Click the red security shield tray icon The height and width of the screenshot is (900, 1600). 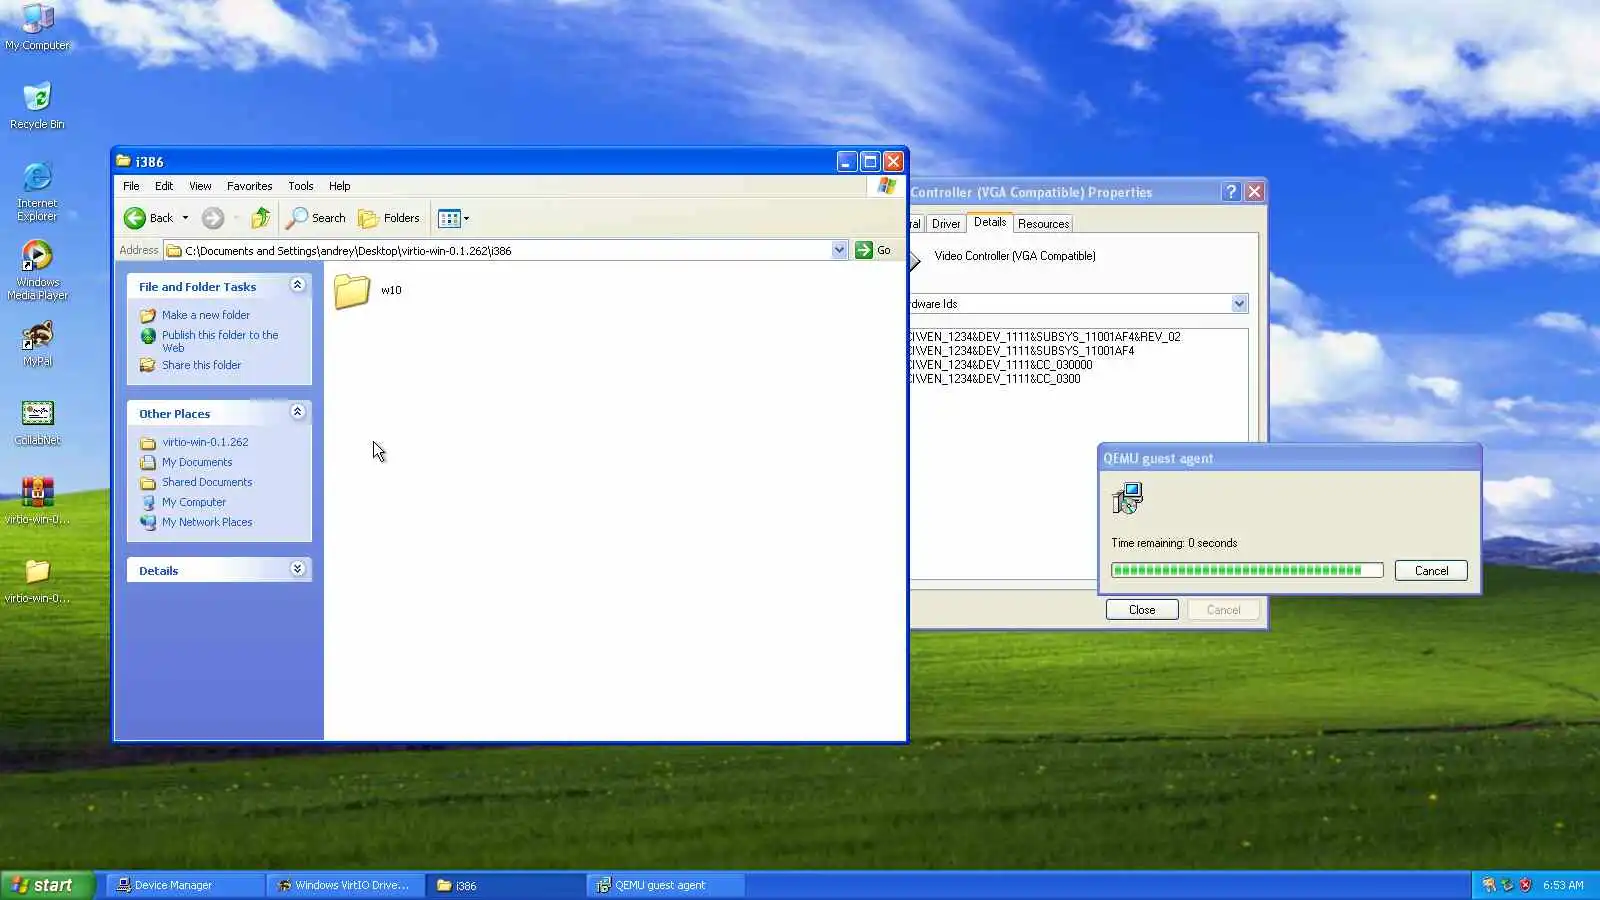(x=1525, y=885)
